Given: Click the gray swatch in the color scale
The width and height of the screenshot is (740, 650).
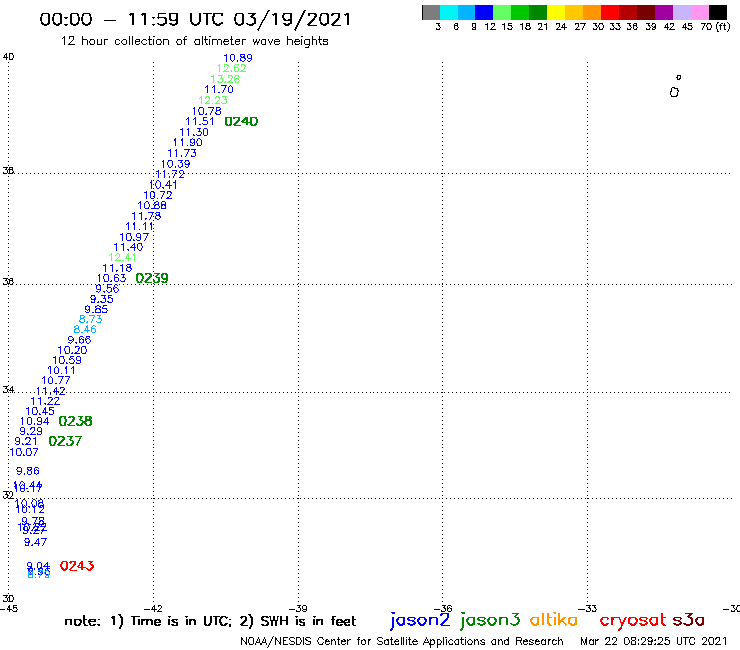Looking at the screenshot, I should point(431,12).
